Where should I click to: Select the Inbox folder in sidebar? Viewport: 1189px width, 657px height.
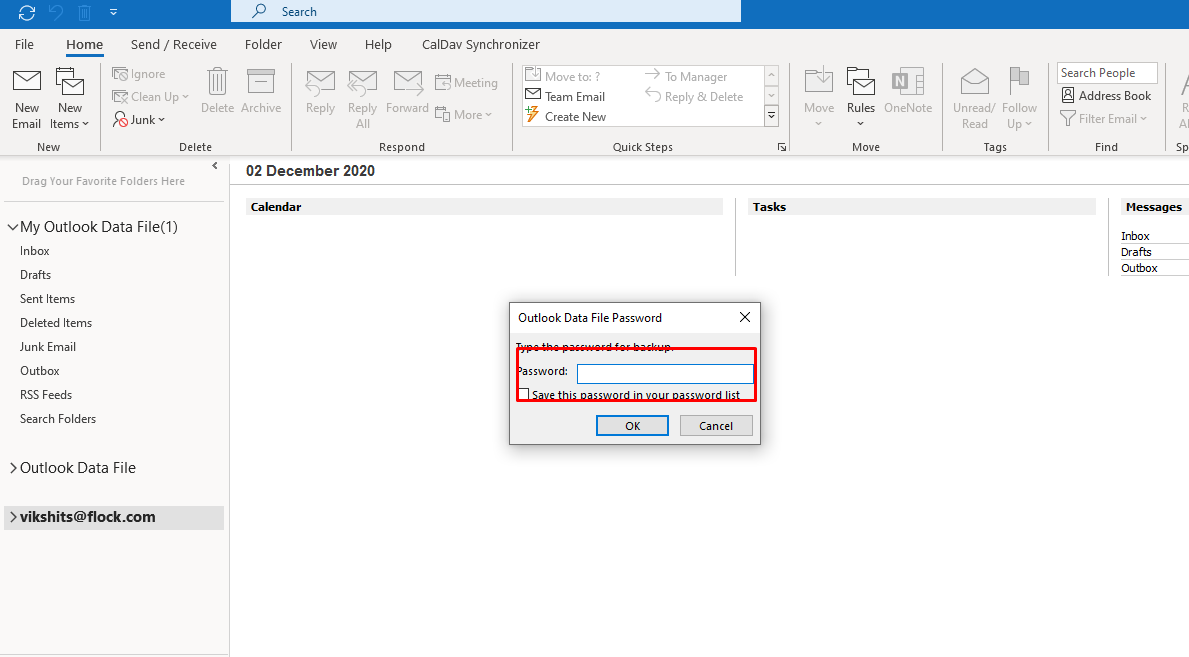coord(35,251)
